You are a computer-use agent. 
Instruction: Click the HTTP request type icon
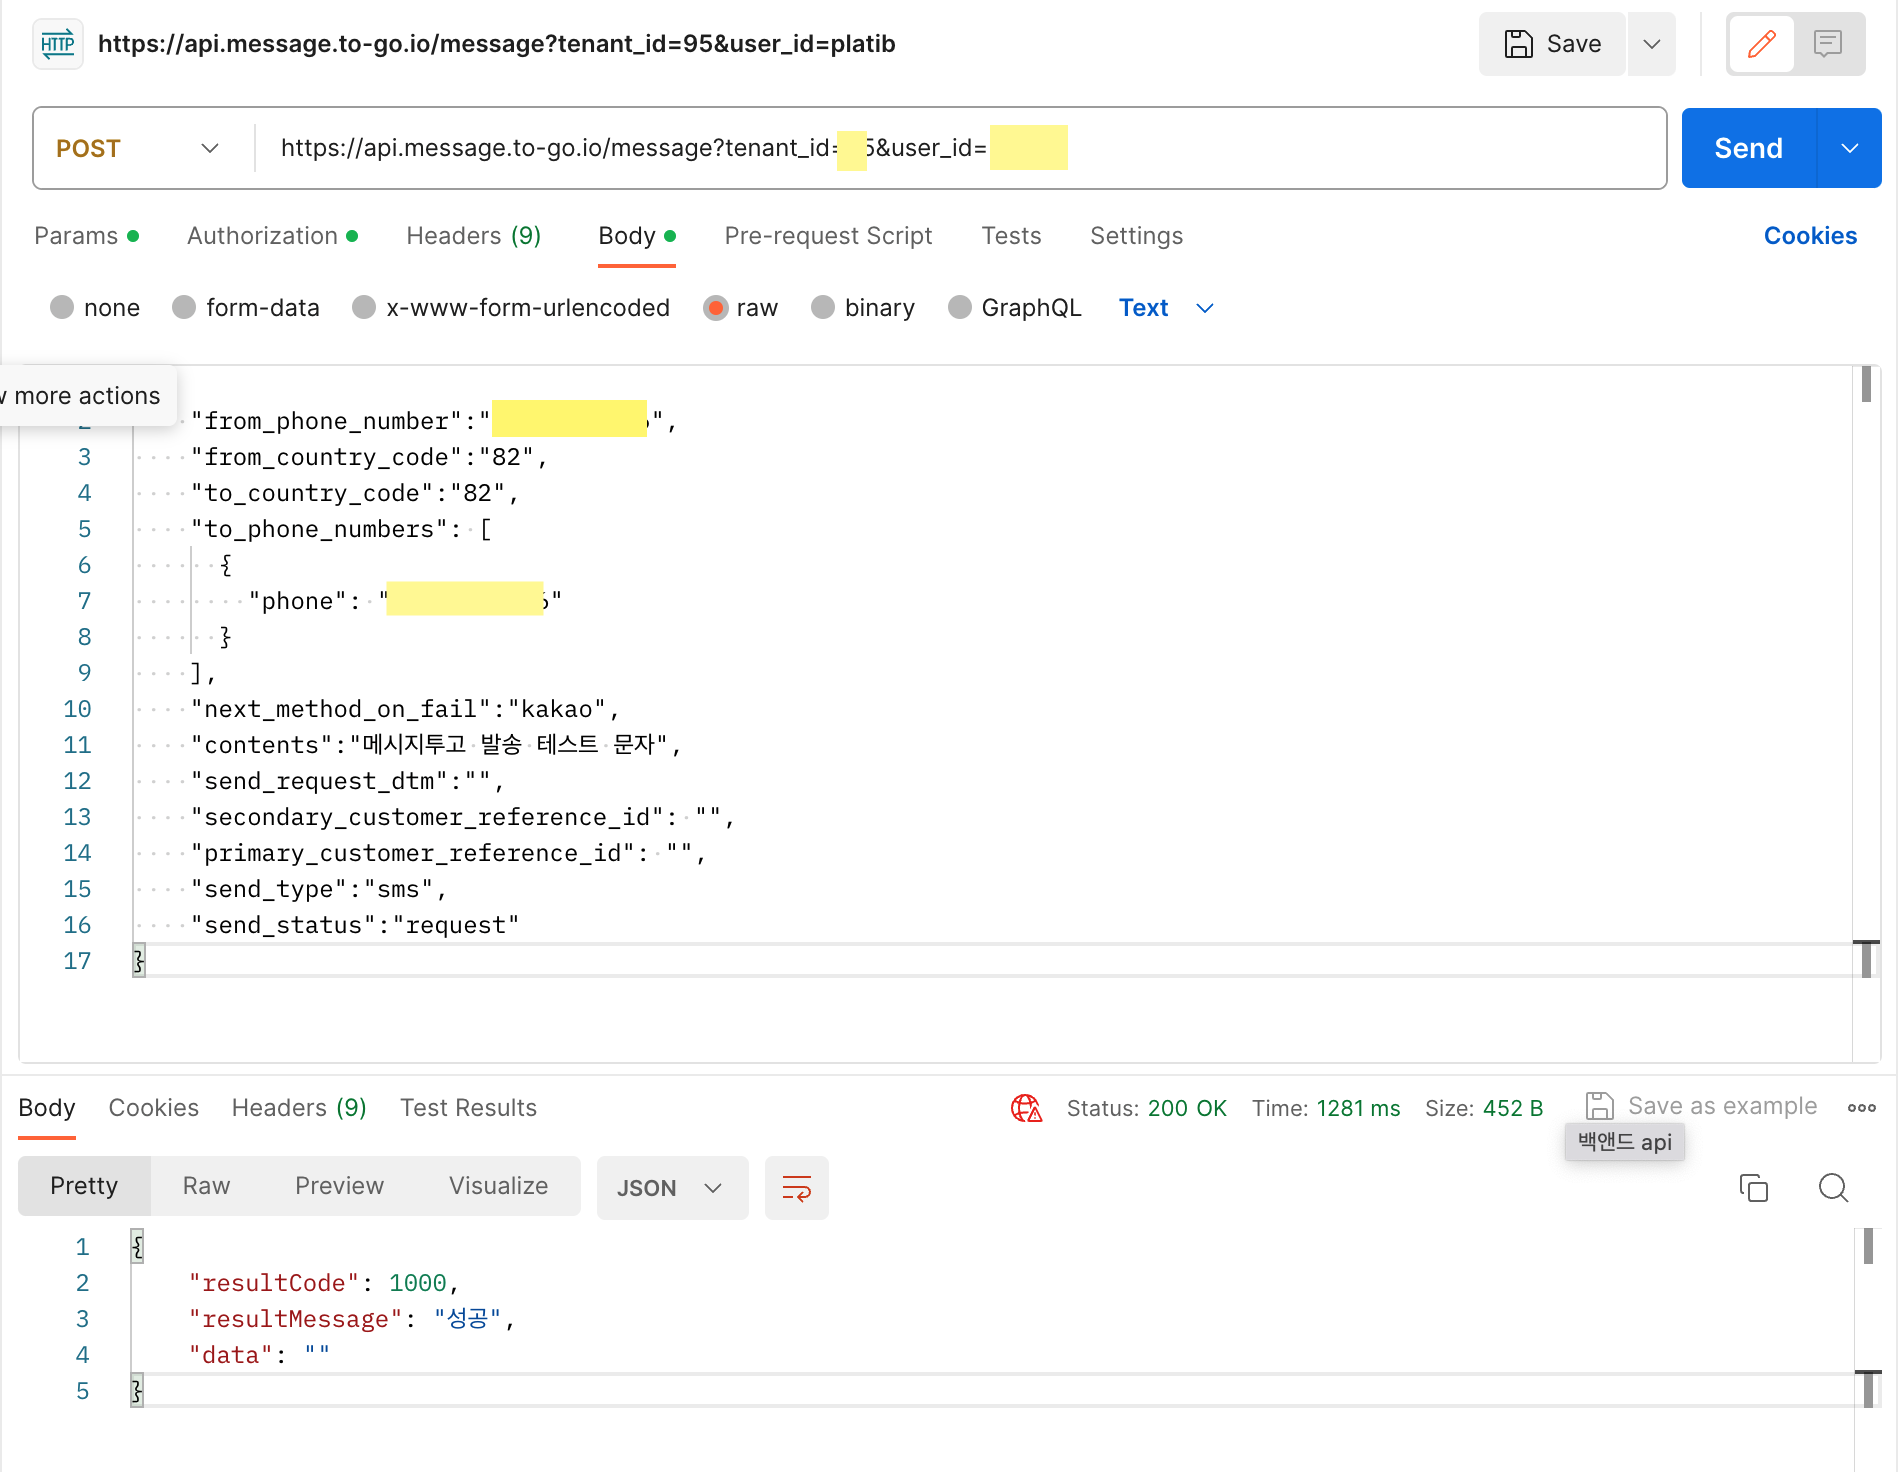point(58,44)
